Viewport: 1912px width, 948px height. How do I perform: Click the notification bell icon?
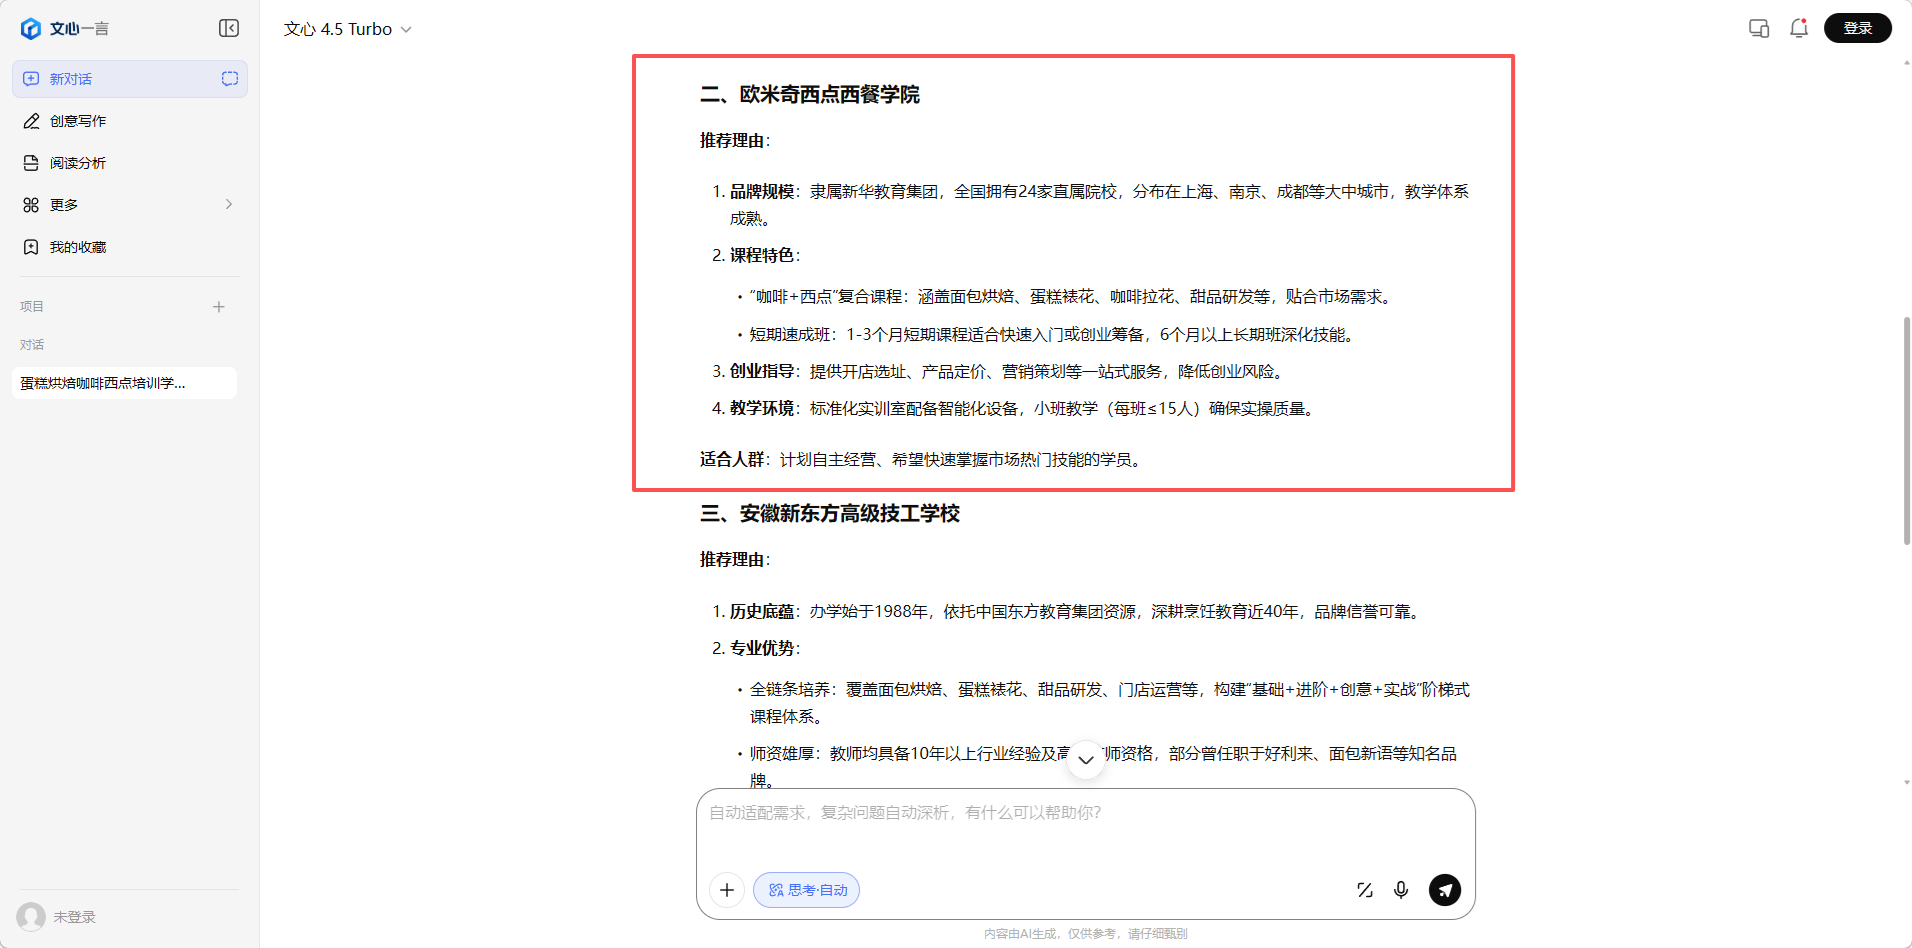1798,28
